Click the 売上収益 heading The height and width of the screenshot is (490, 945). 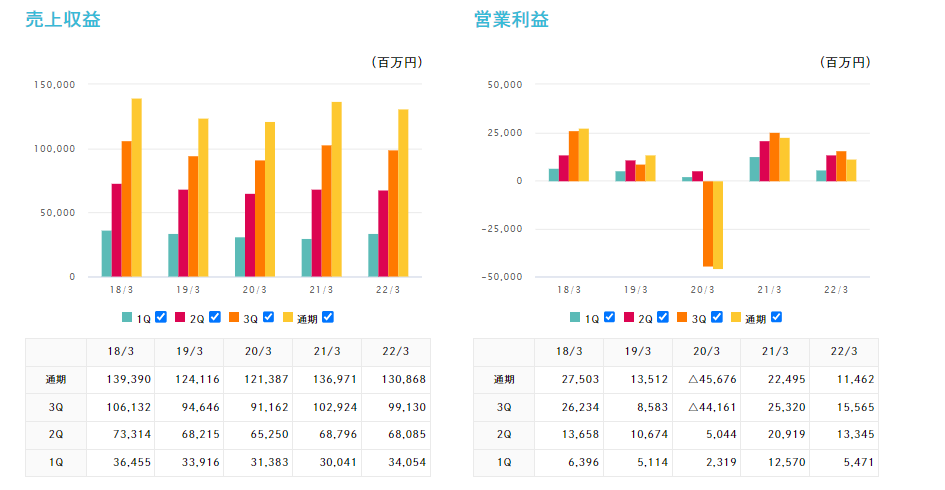pyautogui.click(x=63, y=20)
